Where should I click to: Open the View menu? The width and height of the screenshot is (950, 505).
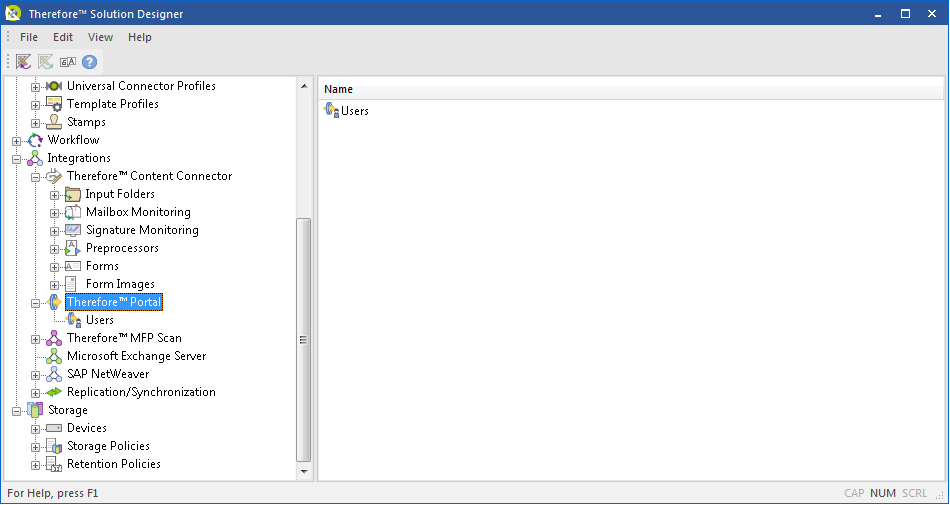101,37
